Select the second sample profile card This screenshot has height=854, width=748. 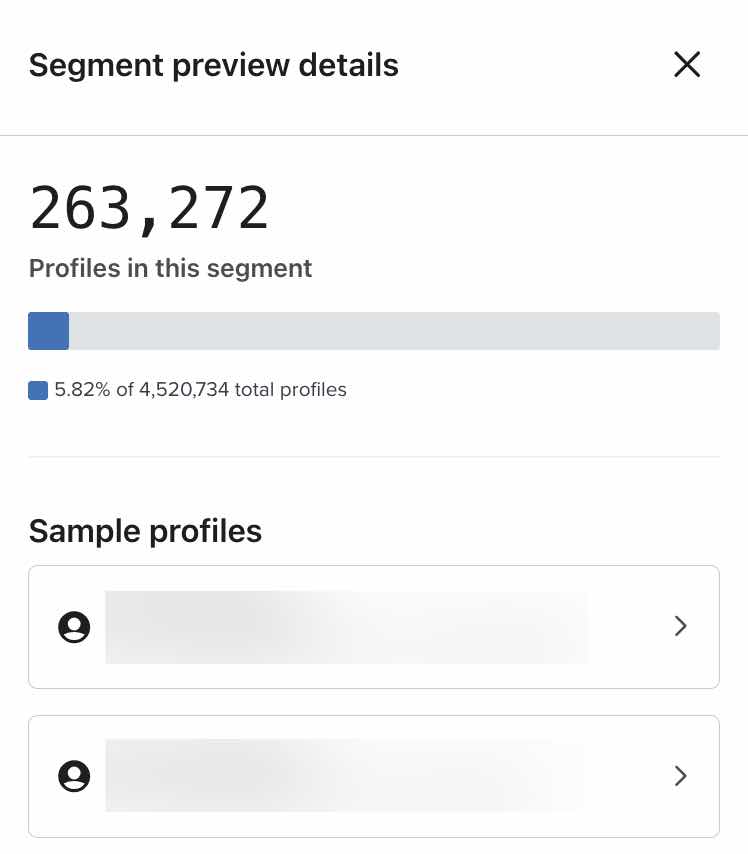[374, 776]
